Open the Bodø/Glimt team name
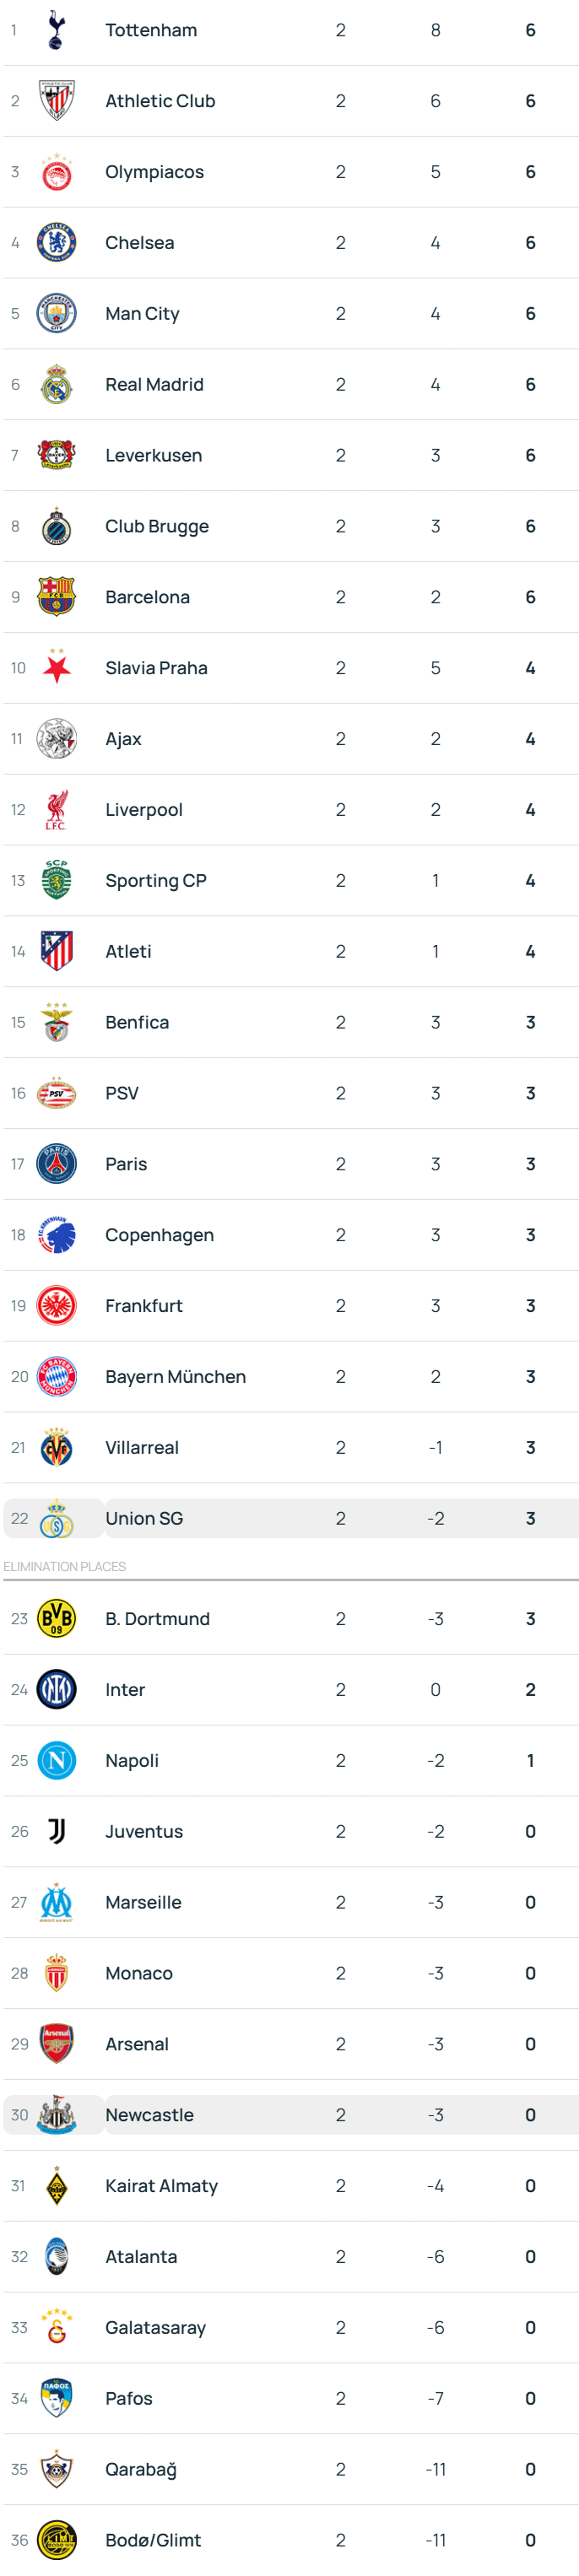Screen dimensions: 579x2576 153,2539
